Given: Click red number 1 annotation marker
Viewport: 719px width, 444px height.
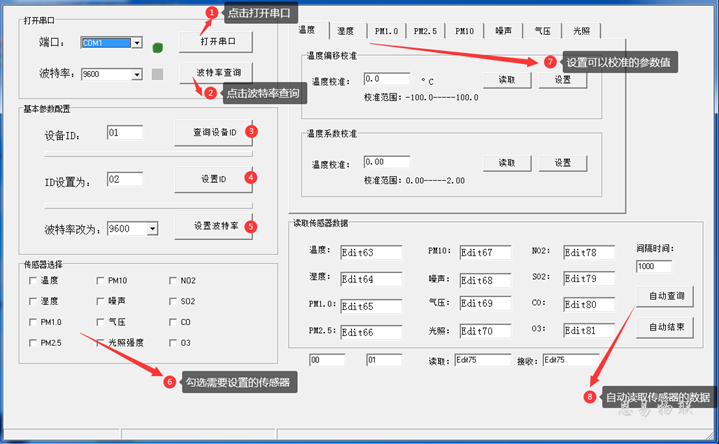Looking at the screenshot, I should click(x=211, y=13).
